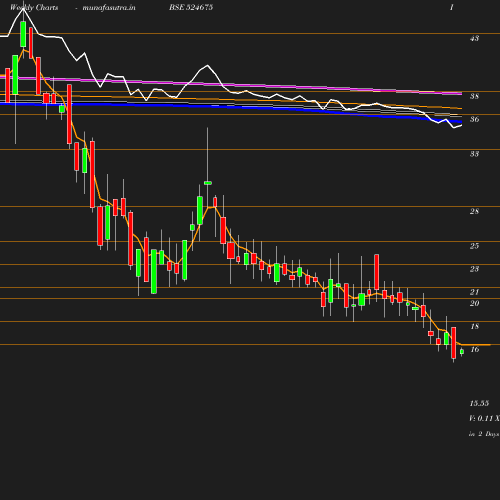Click the tall red candle reaching up to 24
The image size is (500, 500).
[377, 272]
